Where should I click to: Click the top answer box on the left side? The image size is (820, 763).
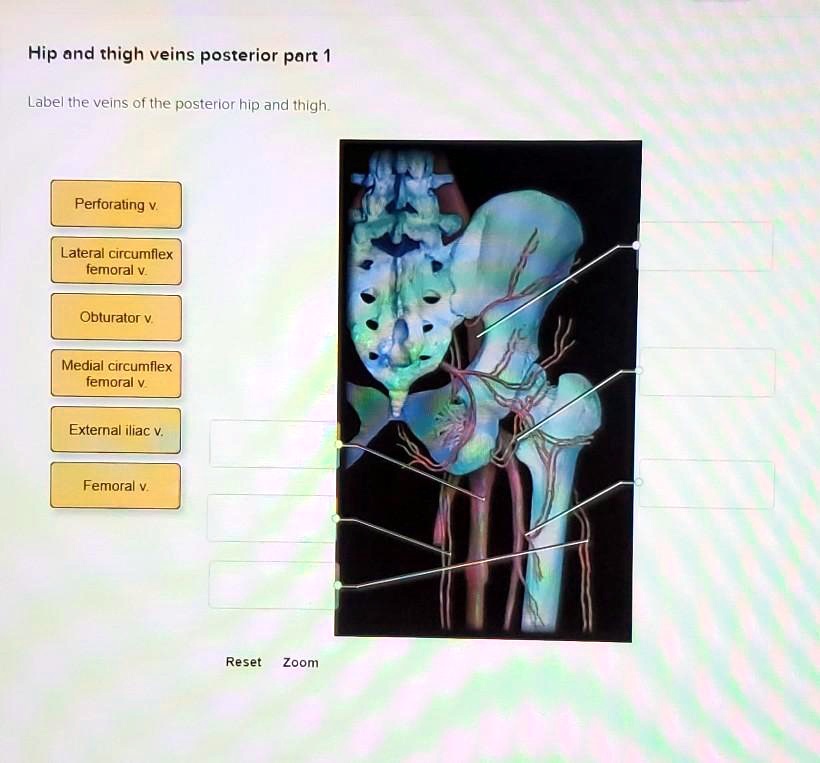click(x=270, y=443)
